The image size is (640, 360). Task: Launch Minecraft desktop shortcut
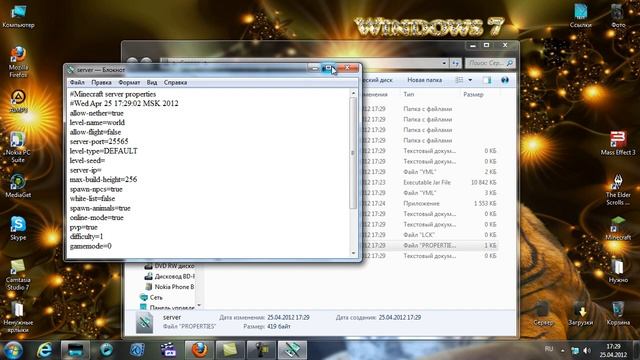(x=618, y=228)
